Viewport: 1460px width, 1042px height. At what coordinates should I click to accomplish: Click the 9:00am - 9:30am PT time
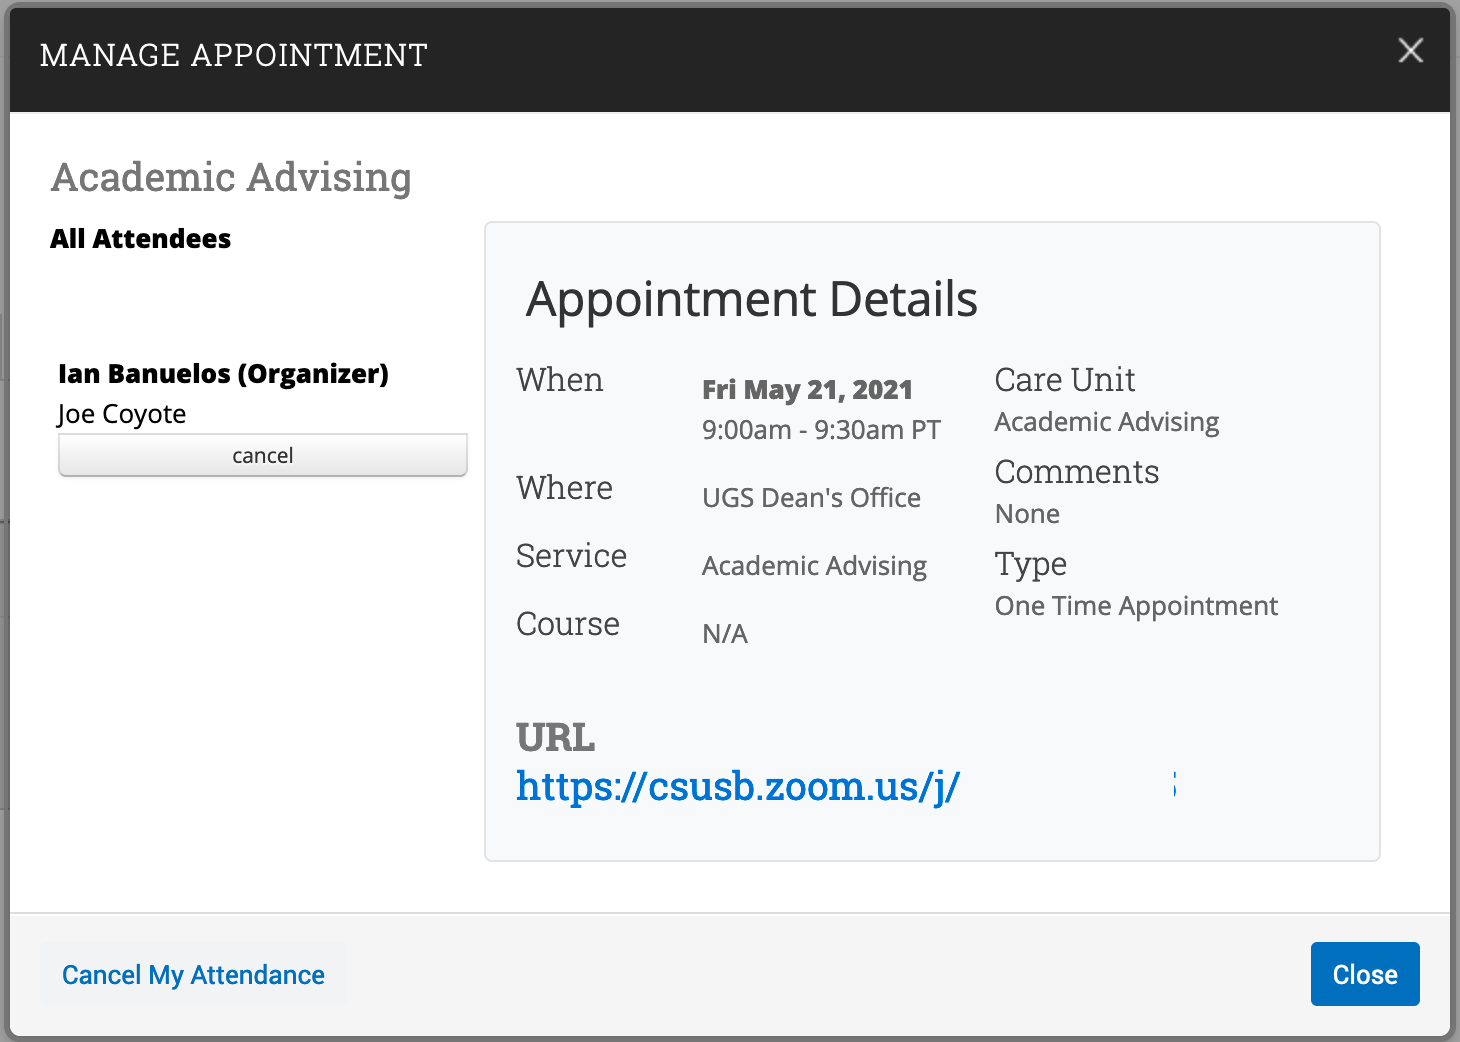pyautogui.click(x=821, y=430)
